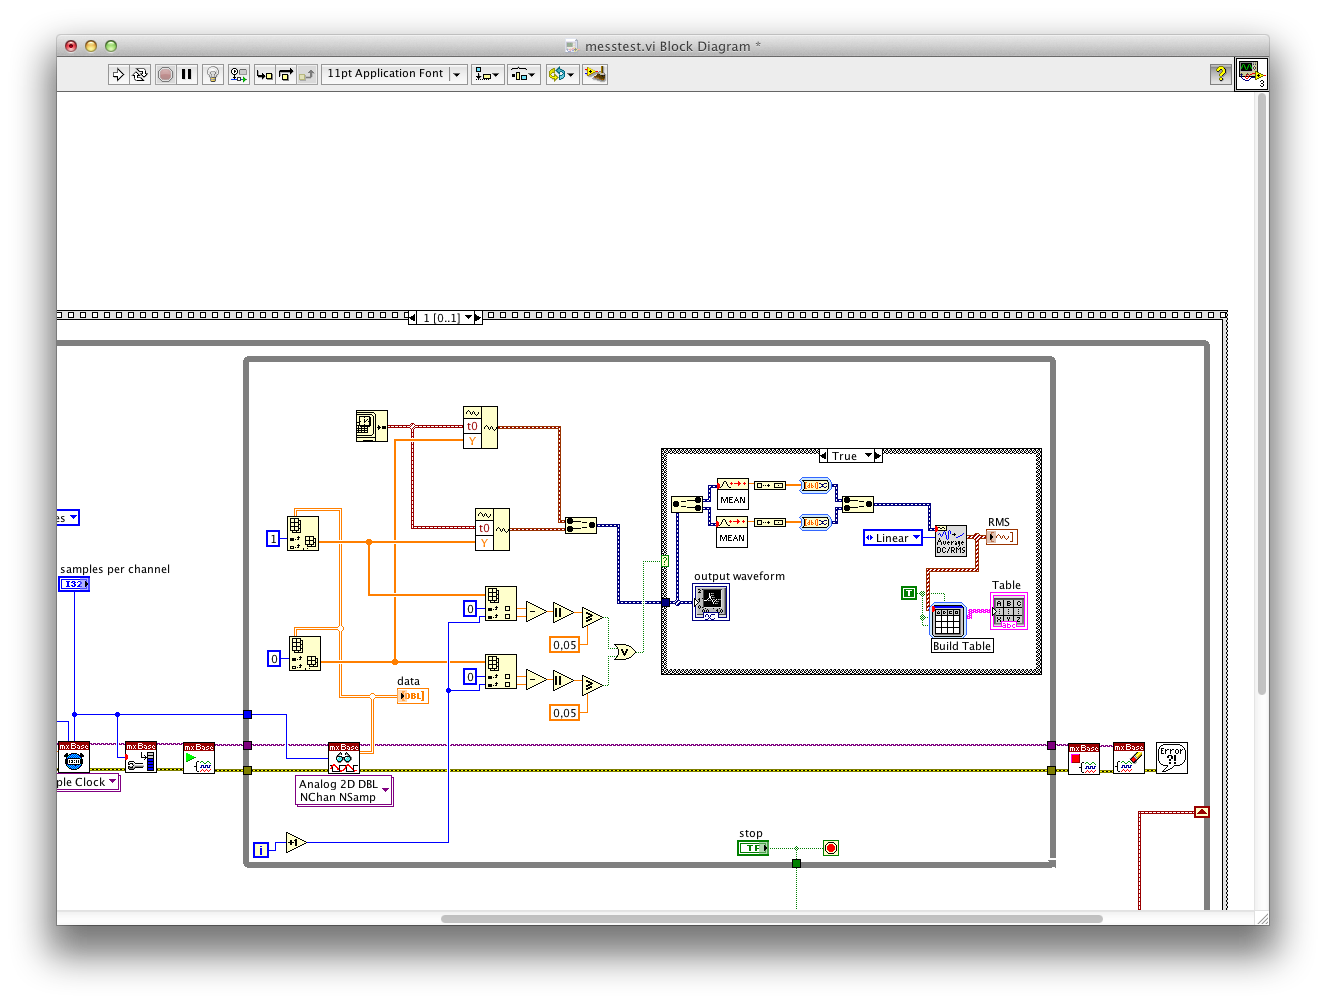Click the Run arrow button
1326x1004 pixels.
pos(118,74)
